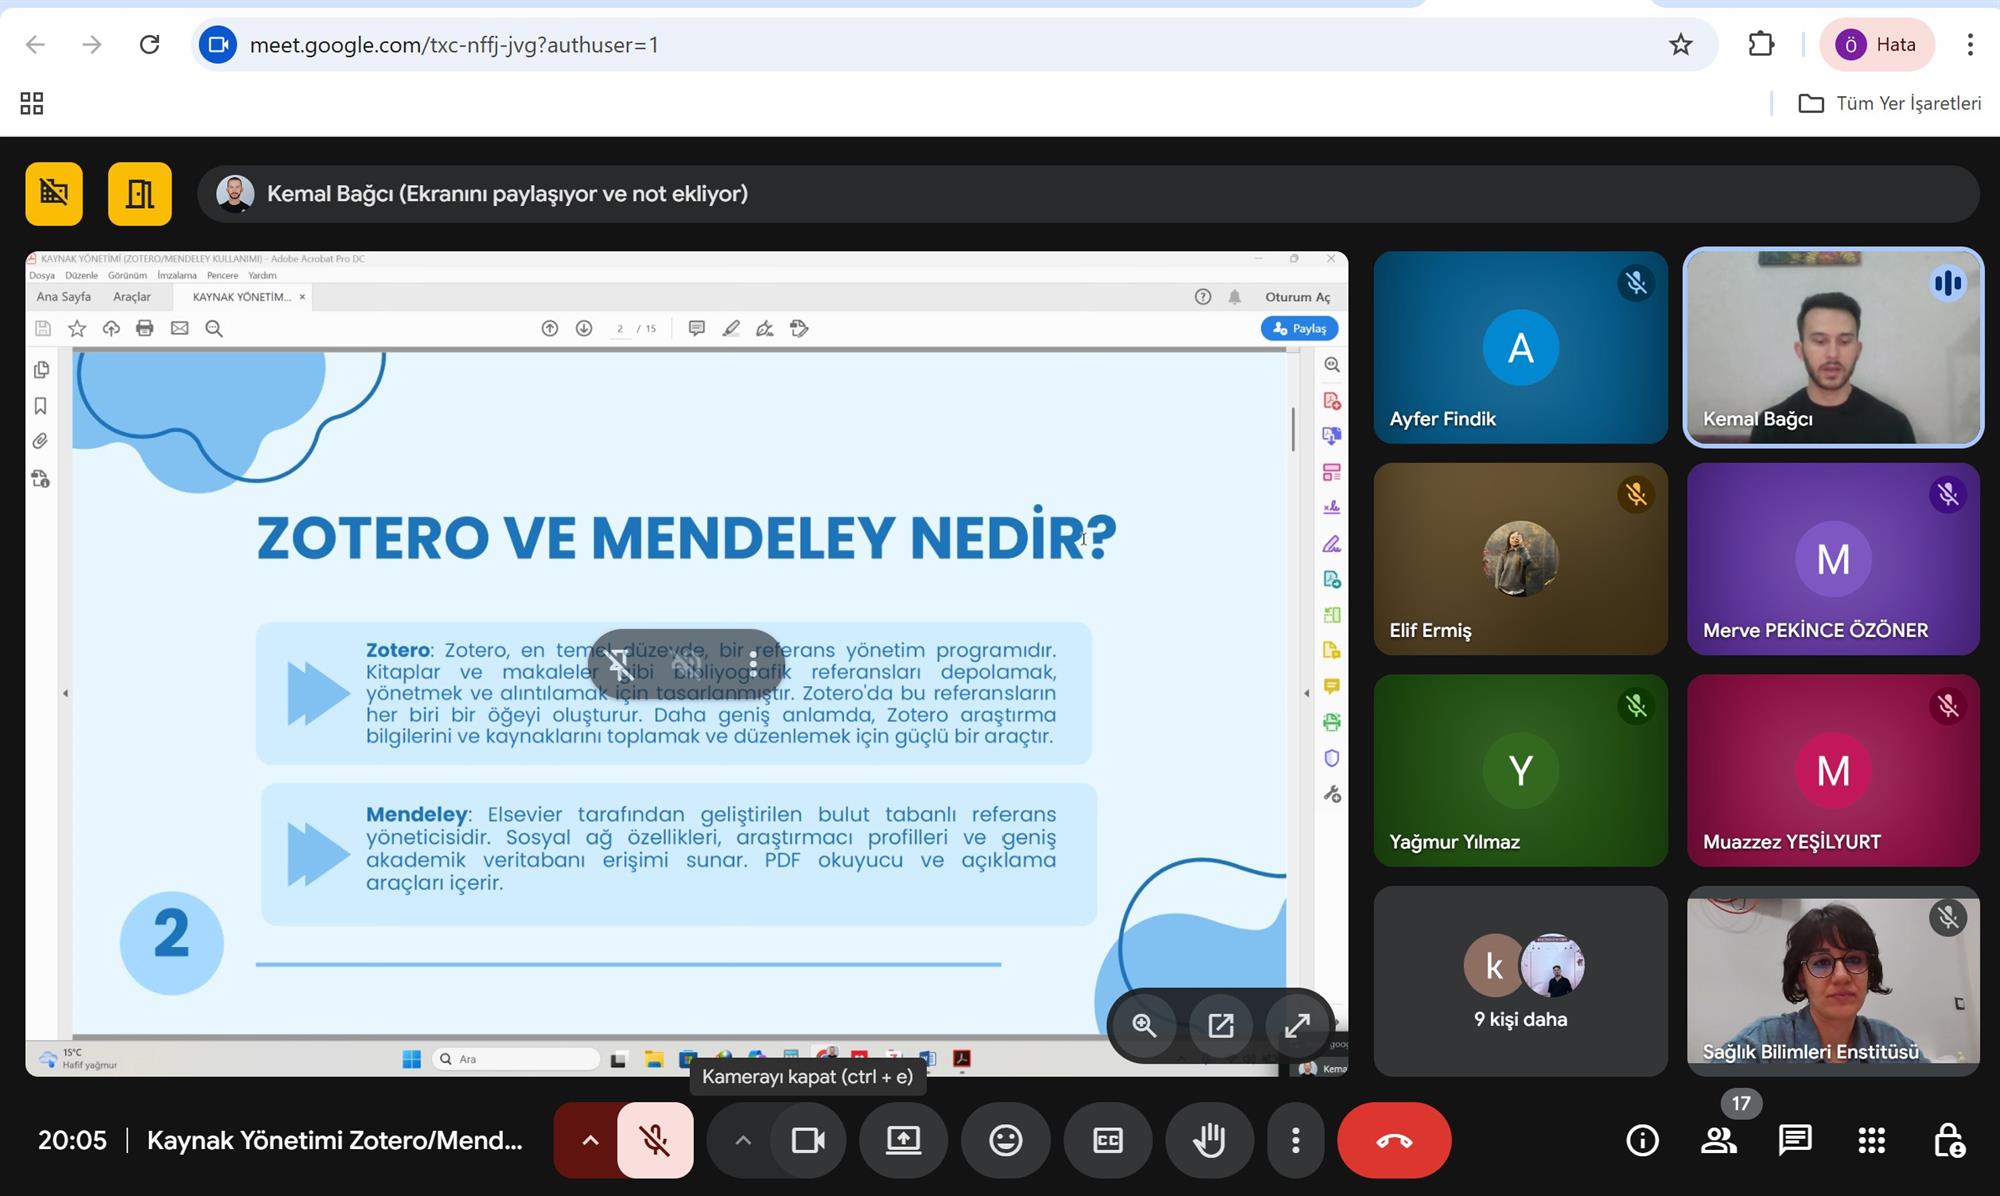
Task: Click Ayfer Findik's participant tile
Action: (1520, 347)
